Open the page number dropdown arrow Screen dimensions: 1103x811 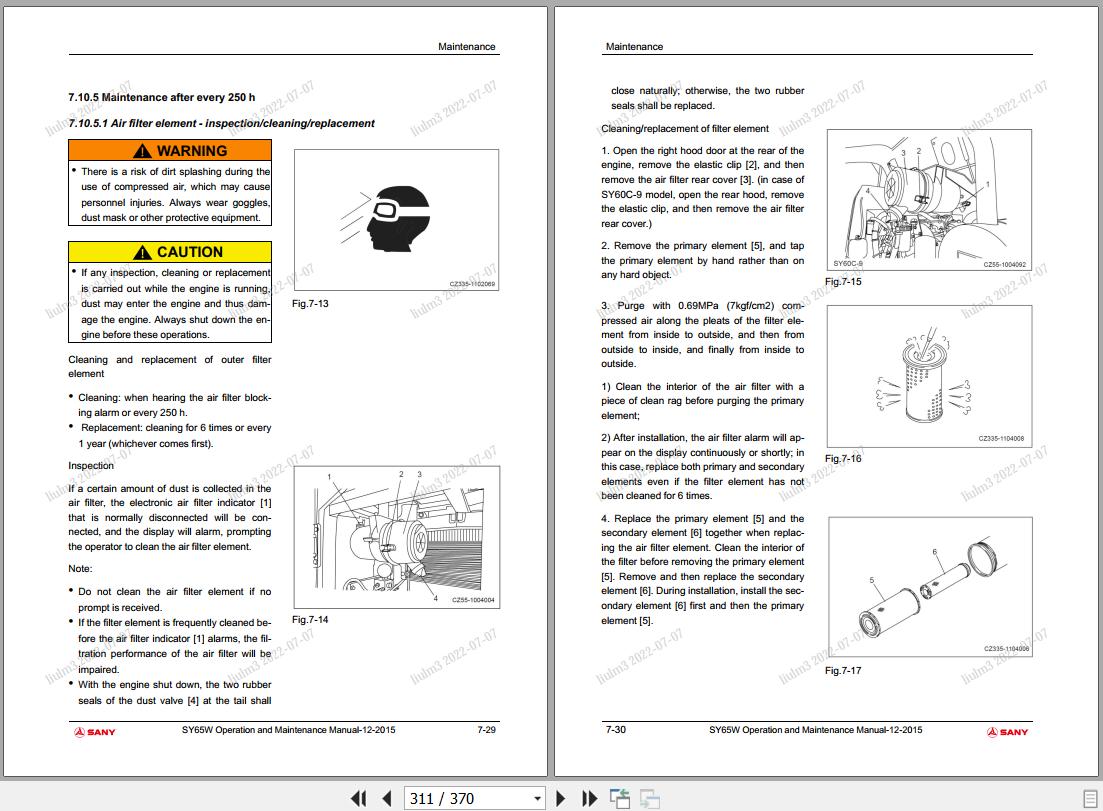click(537, 798)
